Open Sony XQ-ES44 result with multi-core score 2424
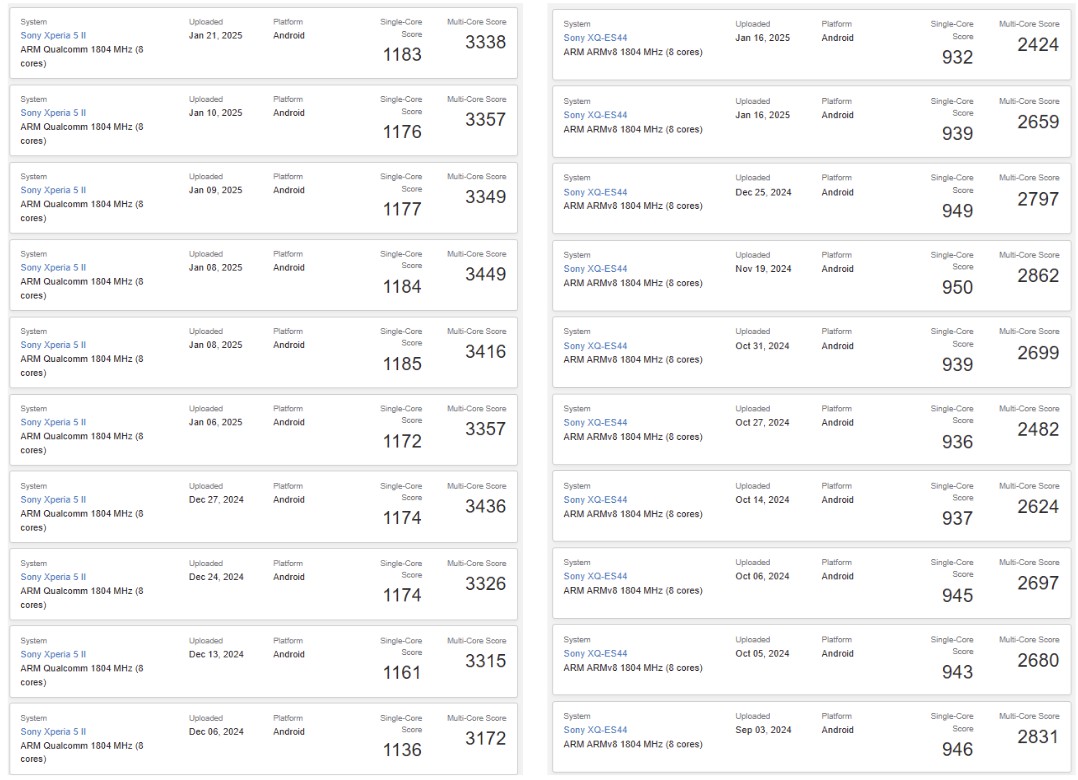Image resolution: width=1078 pixels, height=780 pixels. (x=595, y=38)
